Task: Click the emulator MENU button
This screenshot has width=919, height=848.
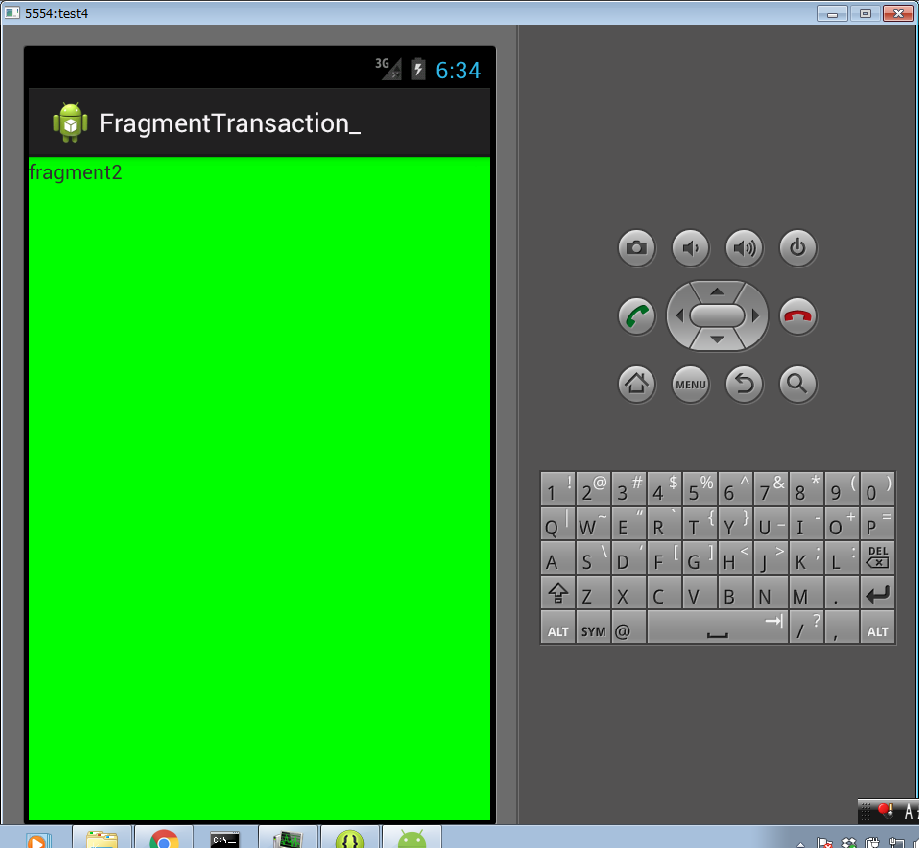Action: (690, 384)
